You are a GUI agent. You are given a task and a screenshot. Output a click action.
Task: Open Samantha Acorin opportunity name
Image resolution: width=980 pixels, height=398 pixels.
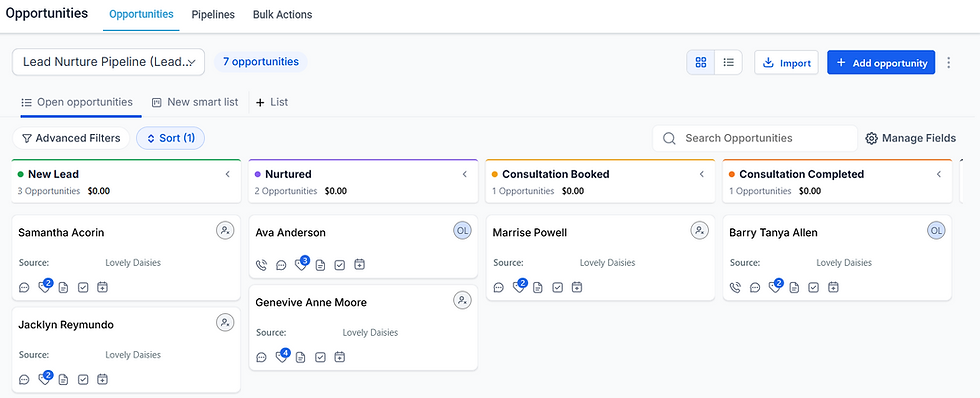[x=61, y=232]
